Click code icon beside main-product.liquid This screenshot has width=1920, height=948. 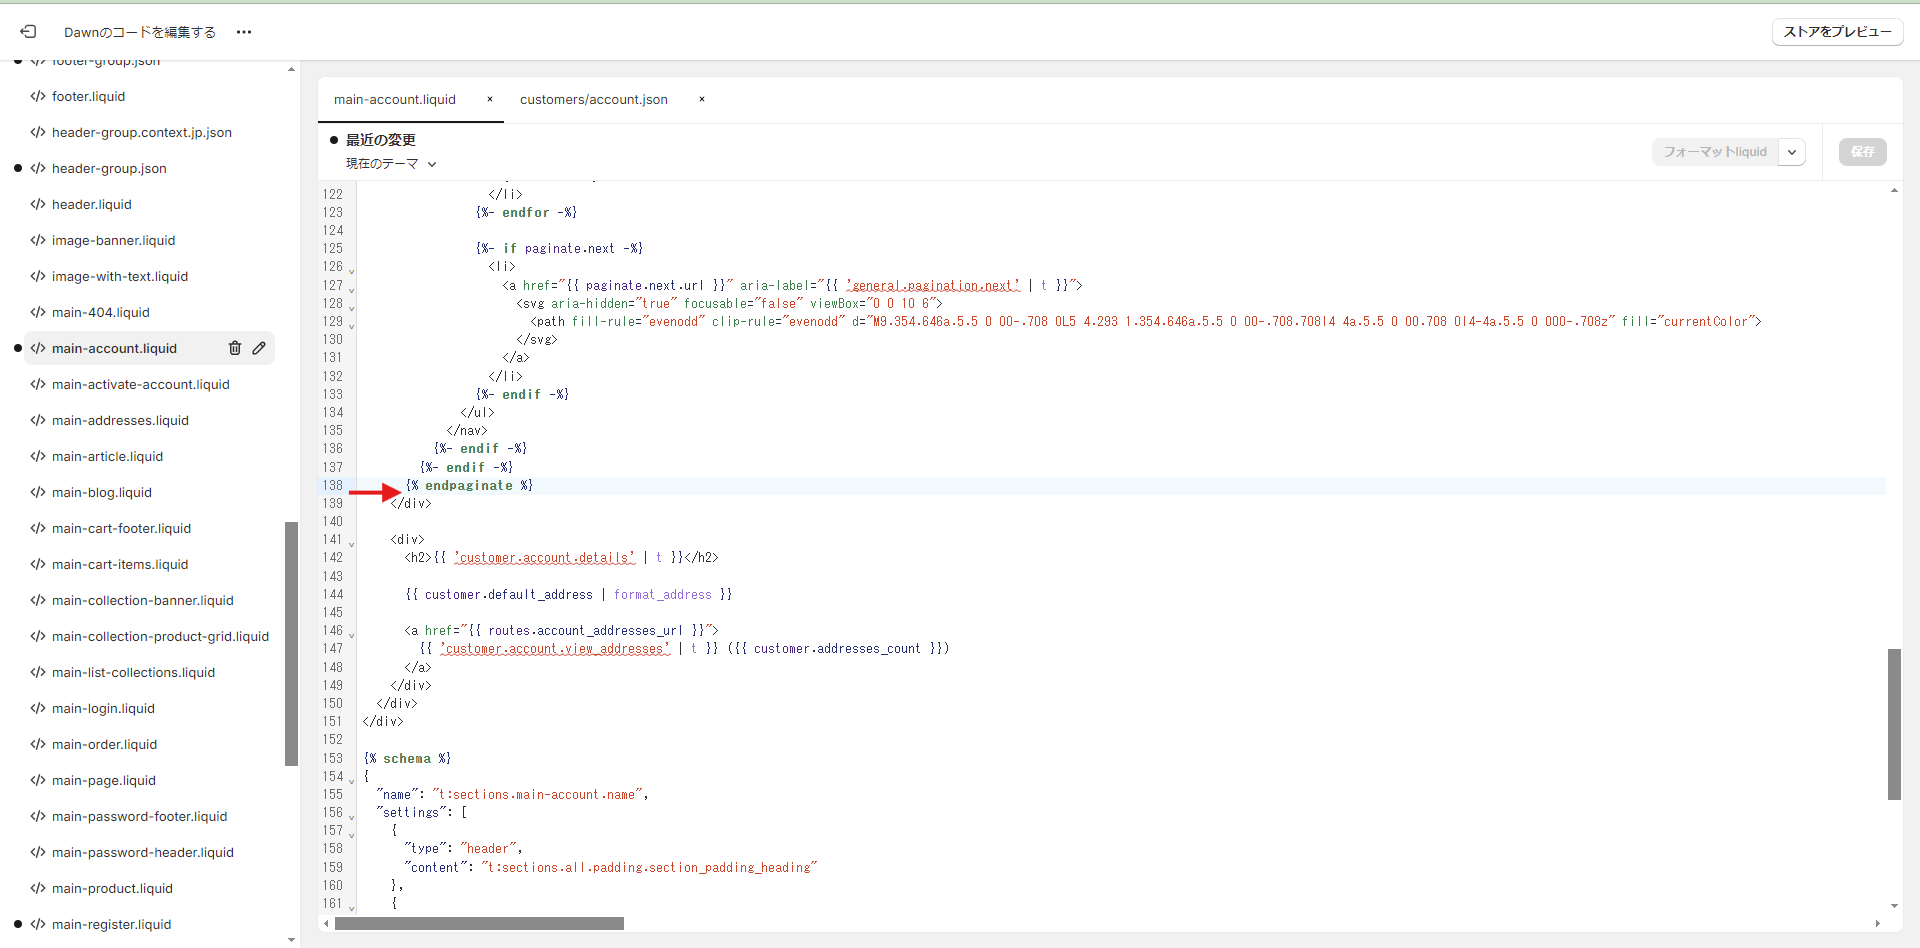coord(38,888)
